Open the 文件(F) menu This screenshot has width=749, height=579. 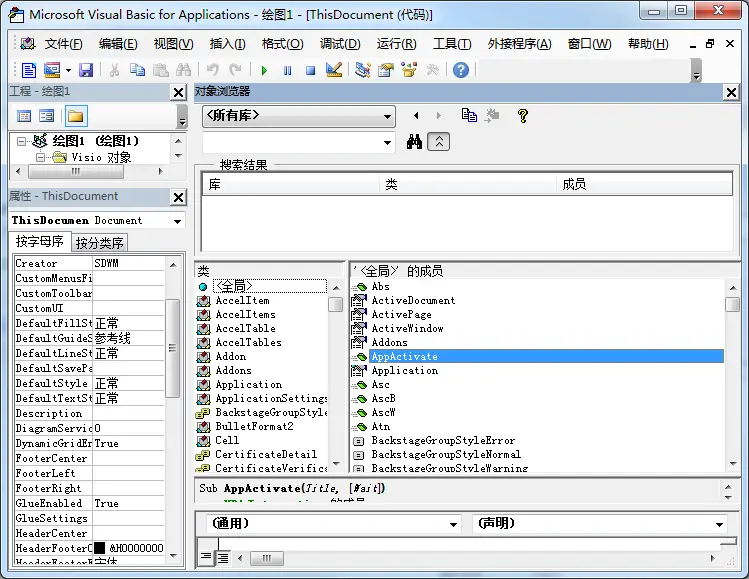(63, 44)
